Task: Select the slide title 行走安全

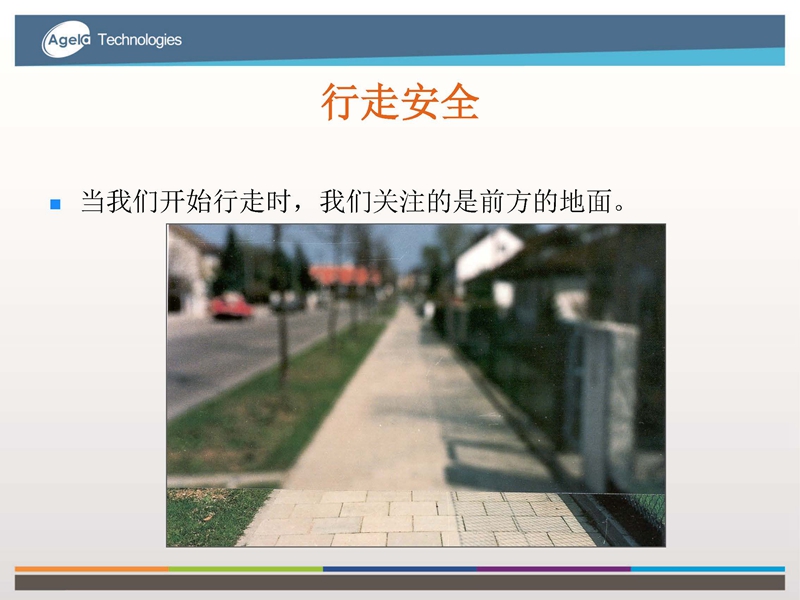Action: (400, 102)
